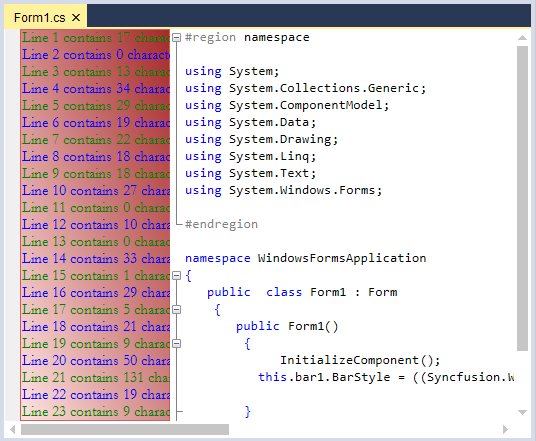536x441 pixels.
Task: Click 'using System.Drawing;' line
Action: [x=262, y=139]
